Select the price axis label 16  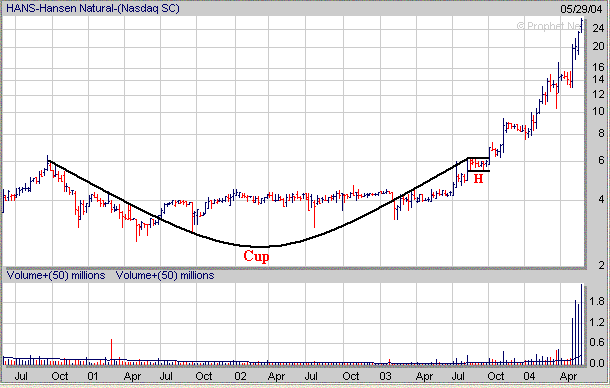point(598,67)
